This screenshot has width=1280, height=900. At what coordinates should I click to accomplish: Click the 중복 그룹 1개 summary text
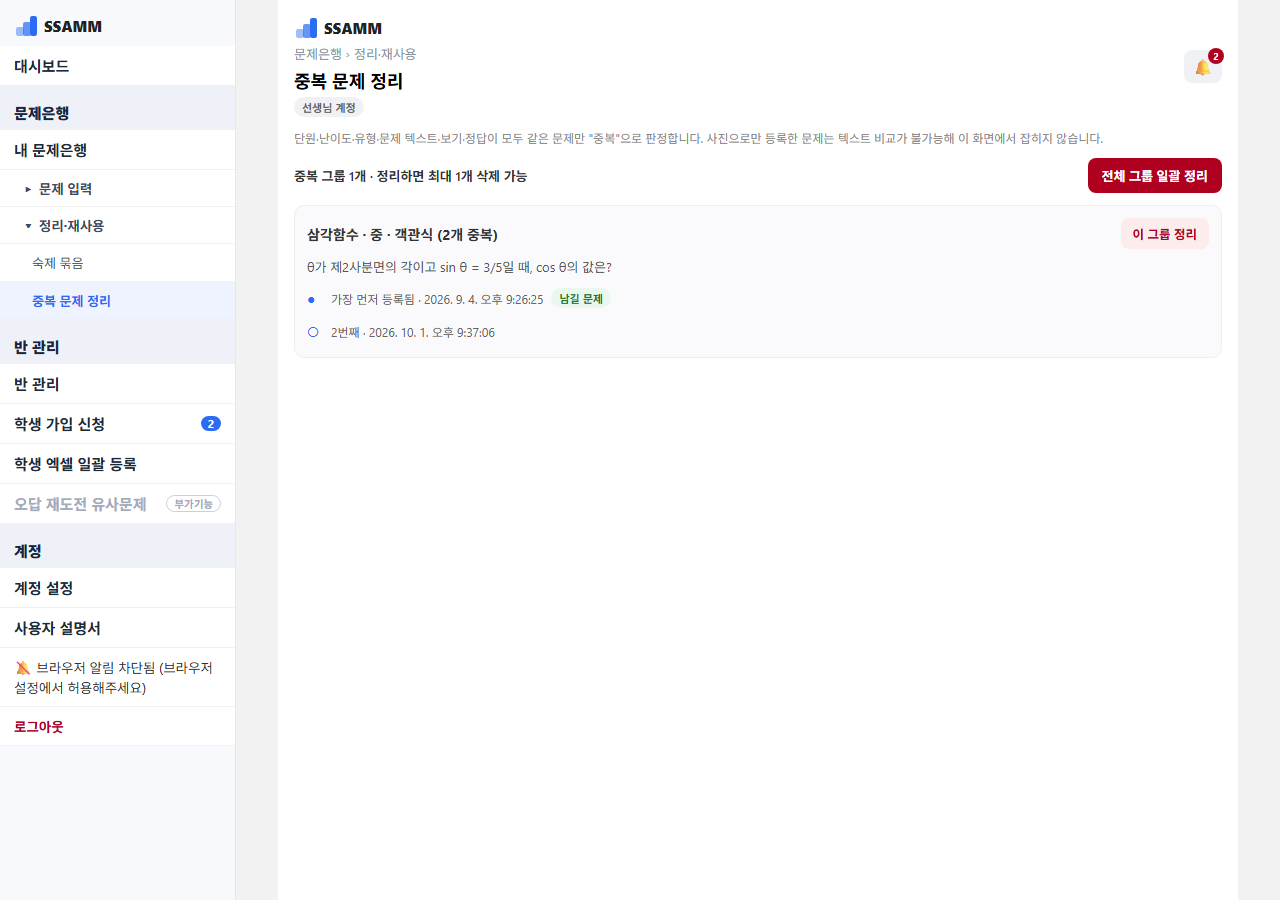[x=411, y=176]
